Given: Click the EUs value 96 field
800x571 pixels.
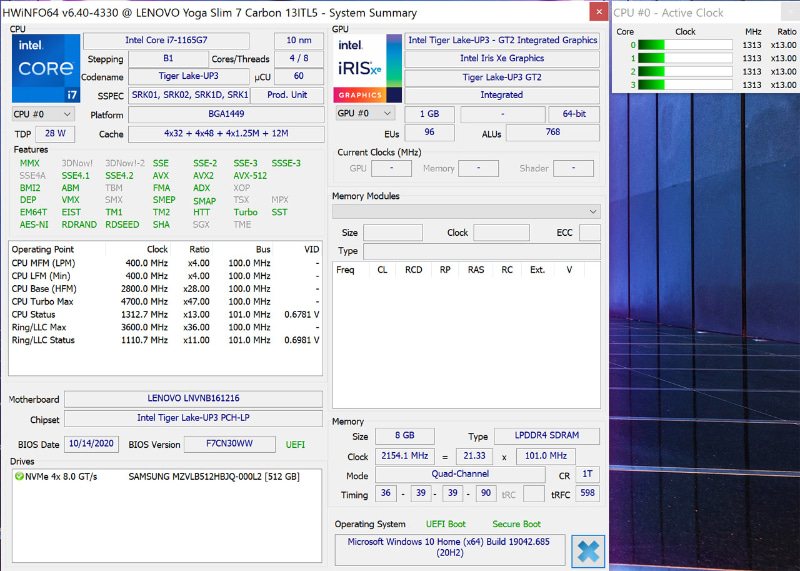Looking at the screenshot, I should coord(430,133).
